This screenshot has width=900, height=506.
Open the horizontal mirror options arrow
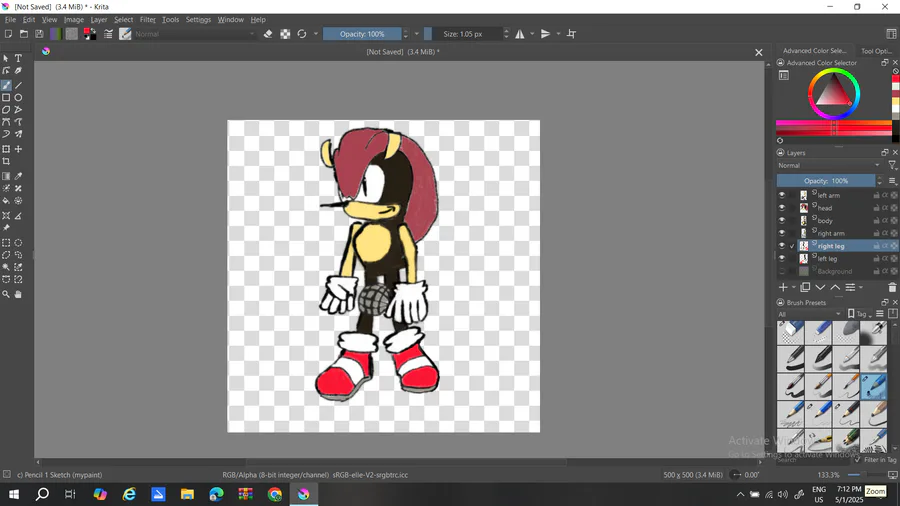tap(532, 34)
